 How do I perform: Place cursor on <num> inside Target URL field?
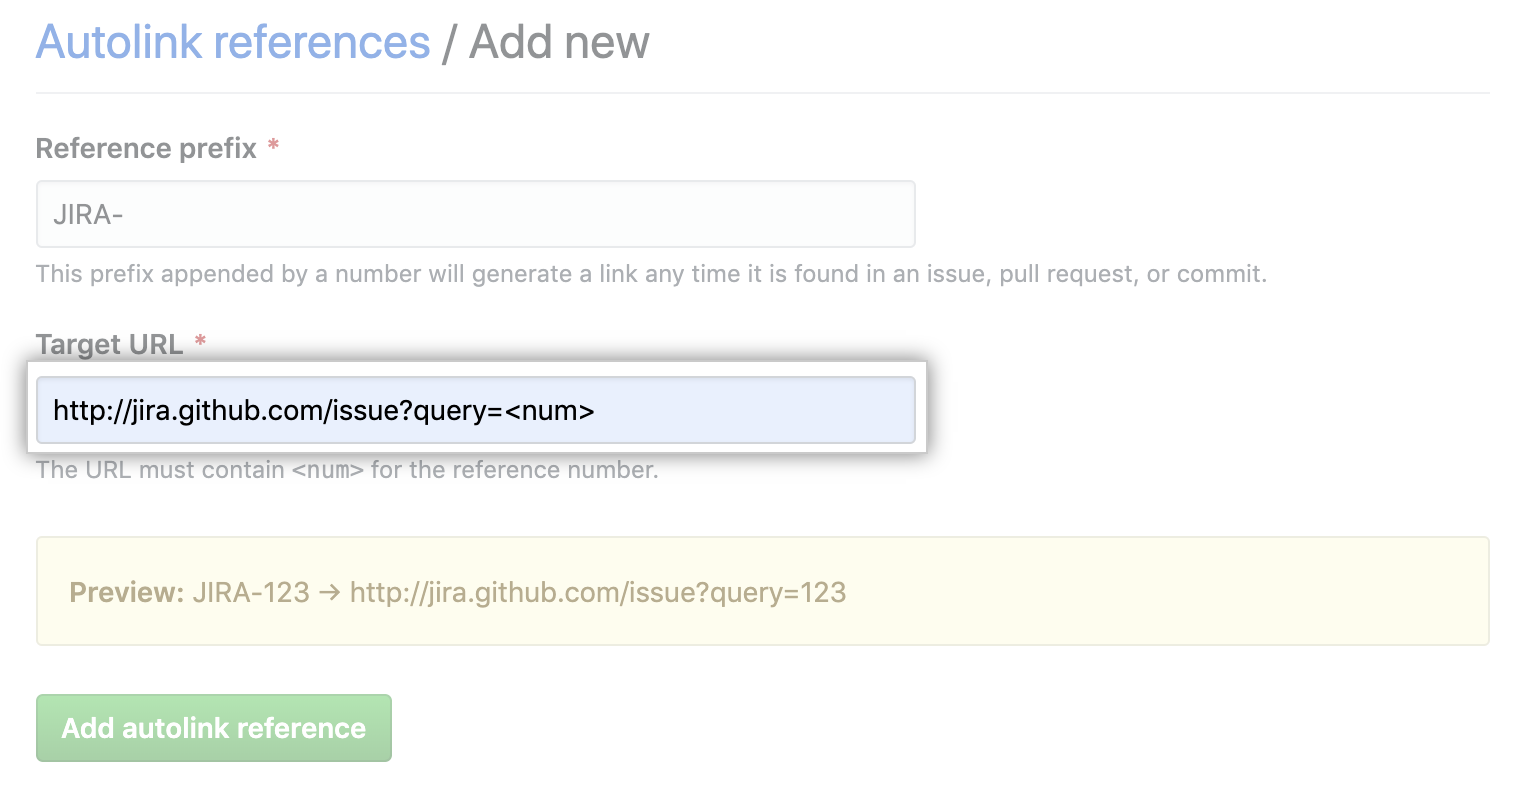[549, 411]
